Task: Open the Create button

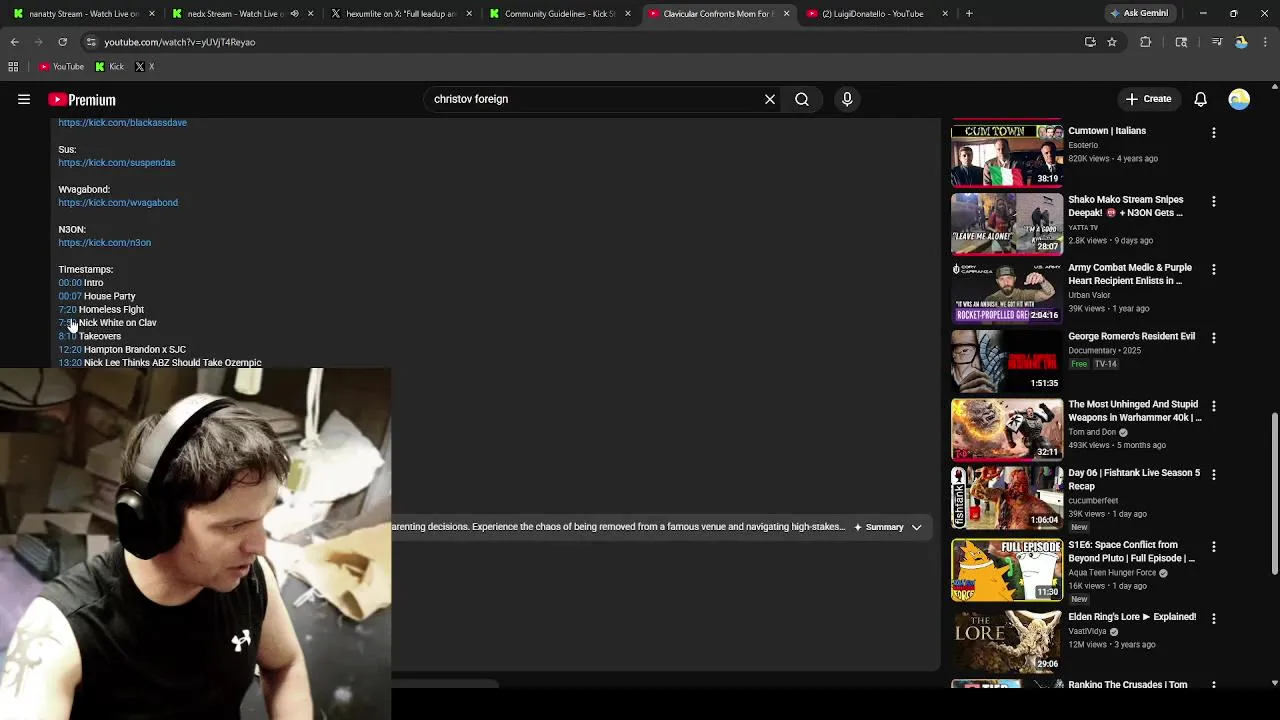Action: point(1148,99)
